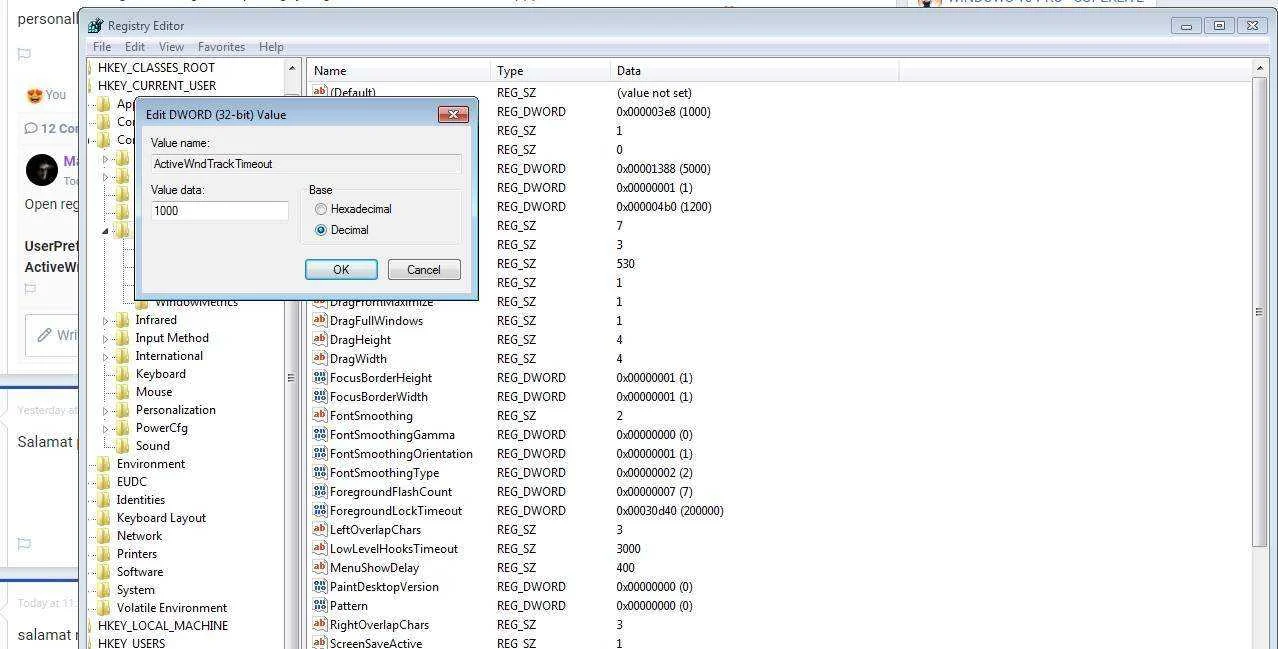The height and width of the screenshot is (649, 1278).
Task: Click the PowerCfg folder icon
Action: click(x=122, y=428)
